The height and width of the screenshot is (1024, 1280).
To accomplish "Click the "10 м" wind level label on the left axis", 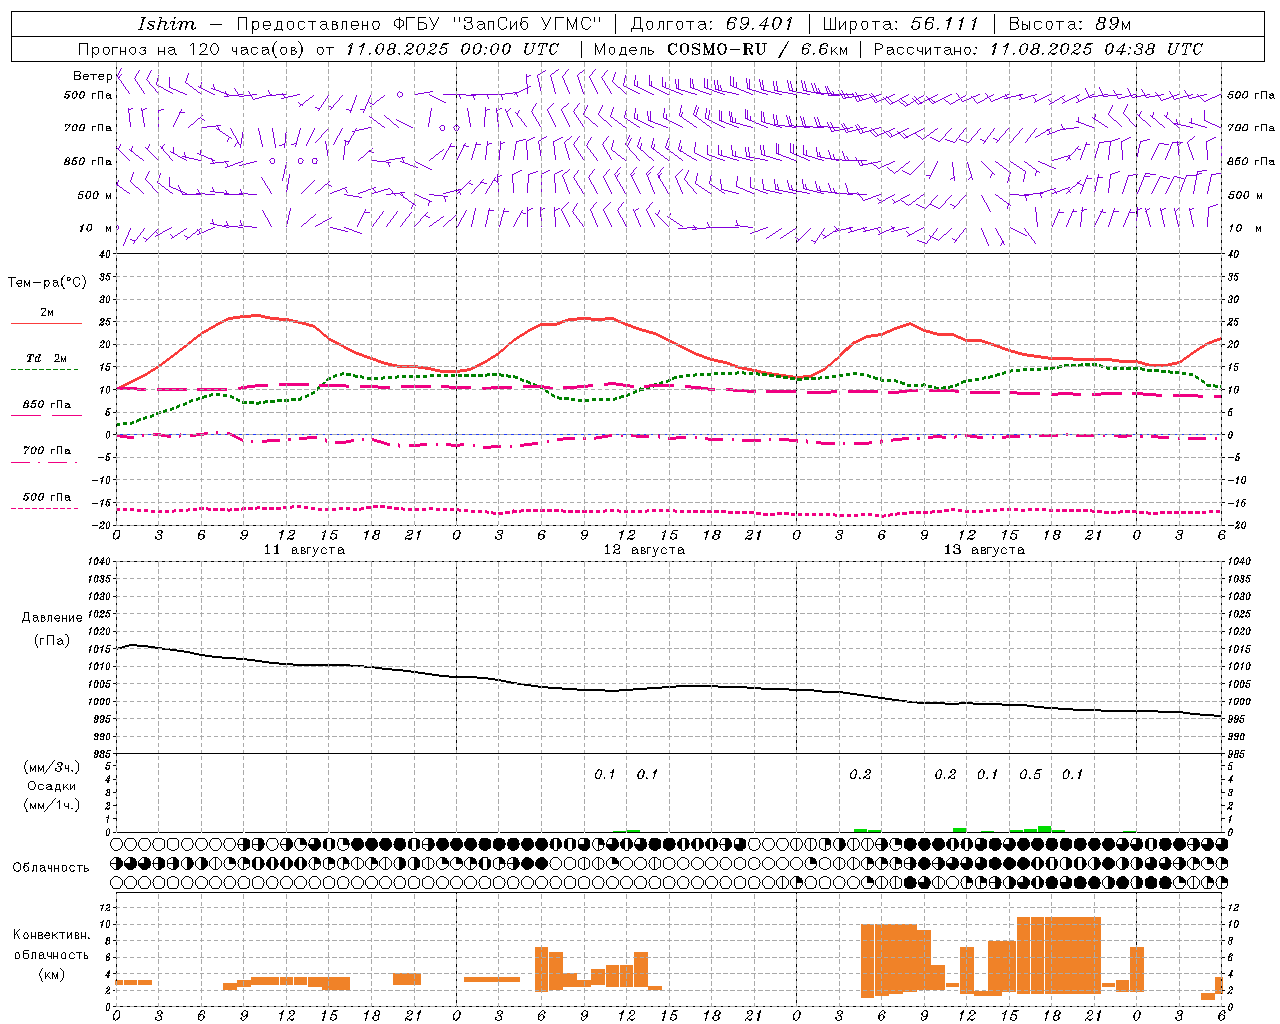I will click(x=96, y=228).
